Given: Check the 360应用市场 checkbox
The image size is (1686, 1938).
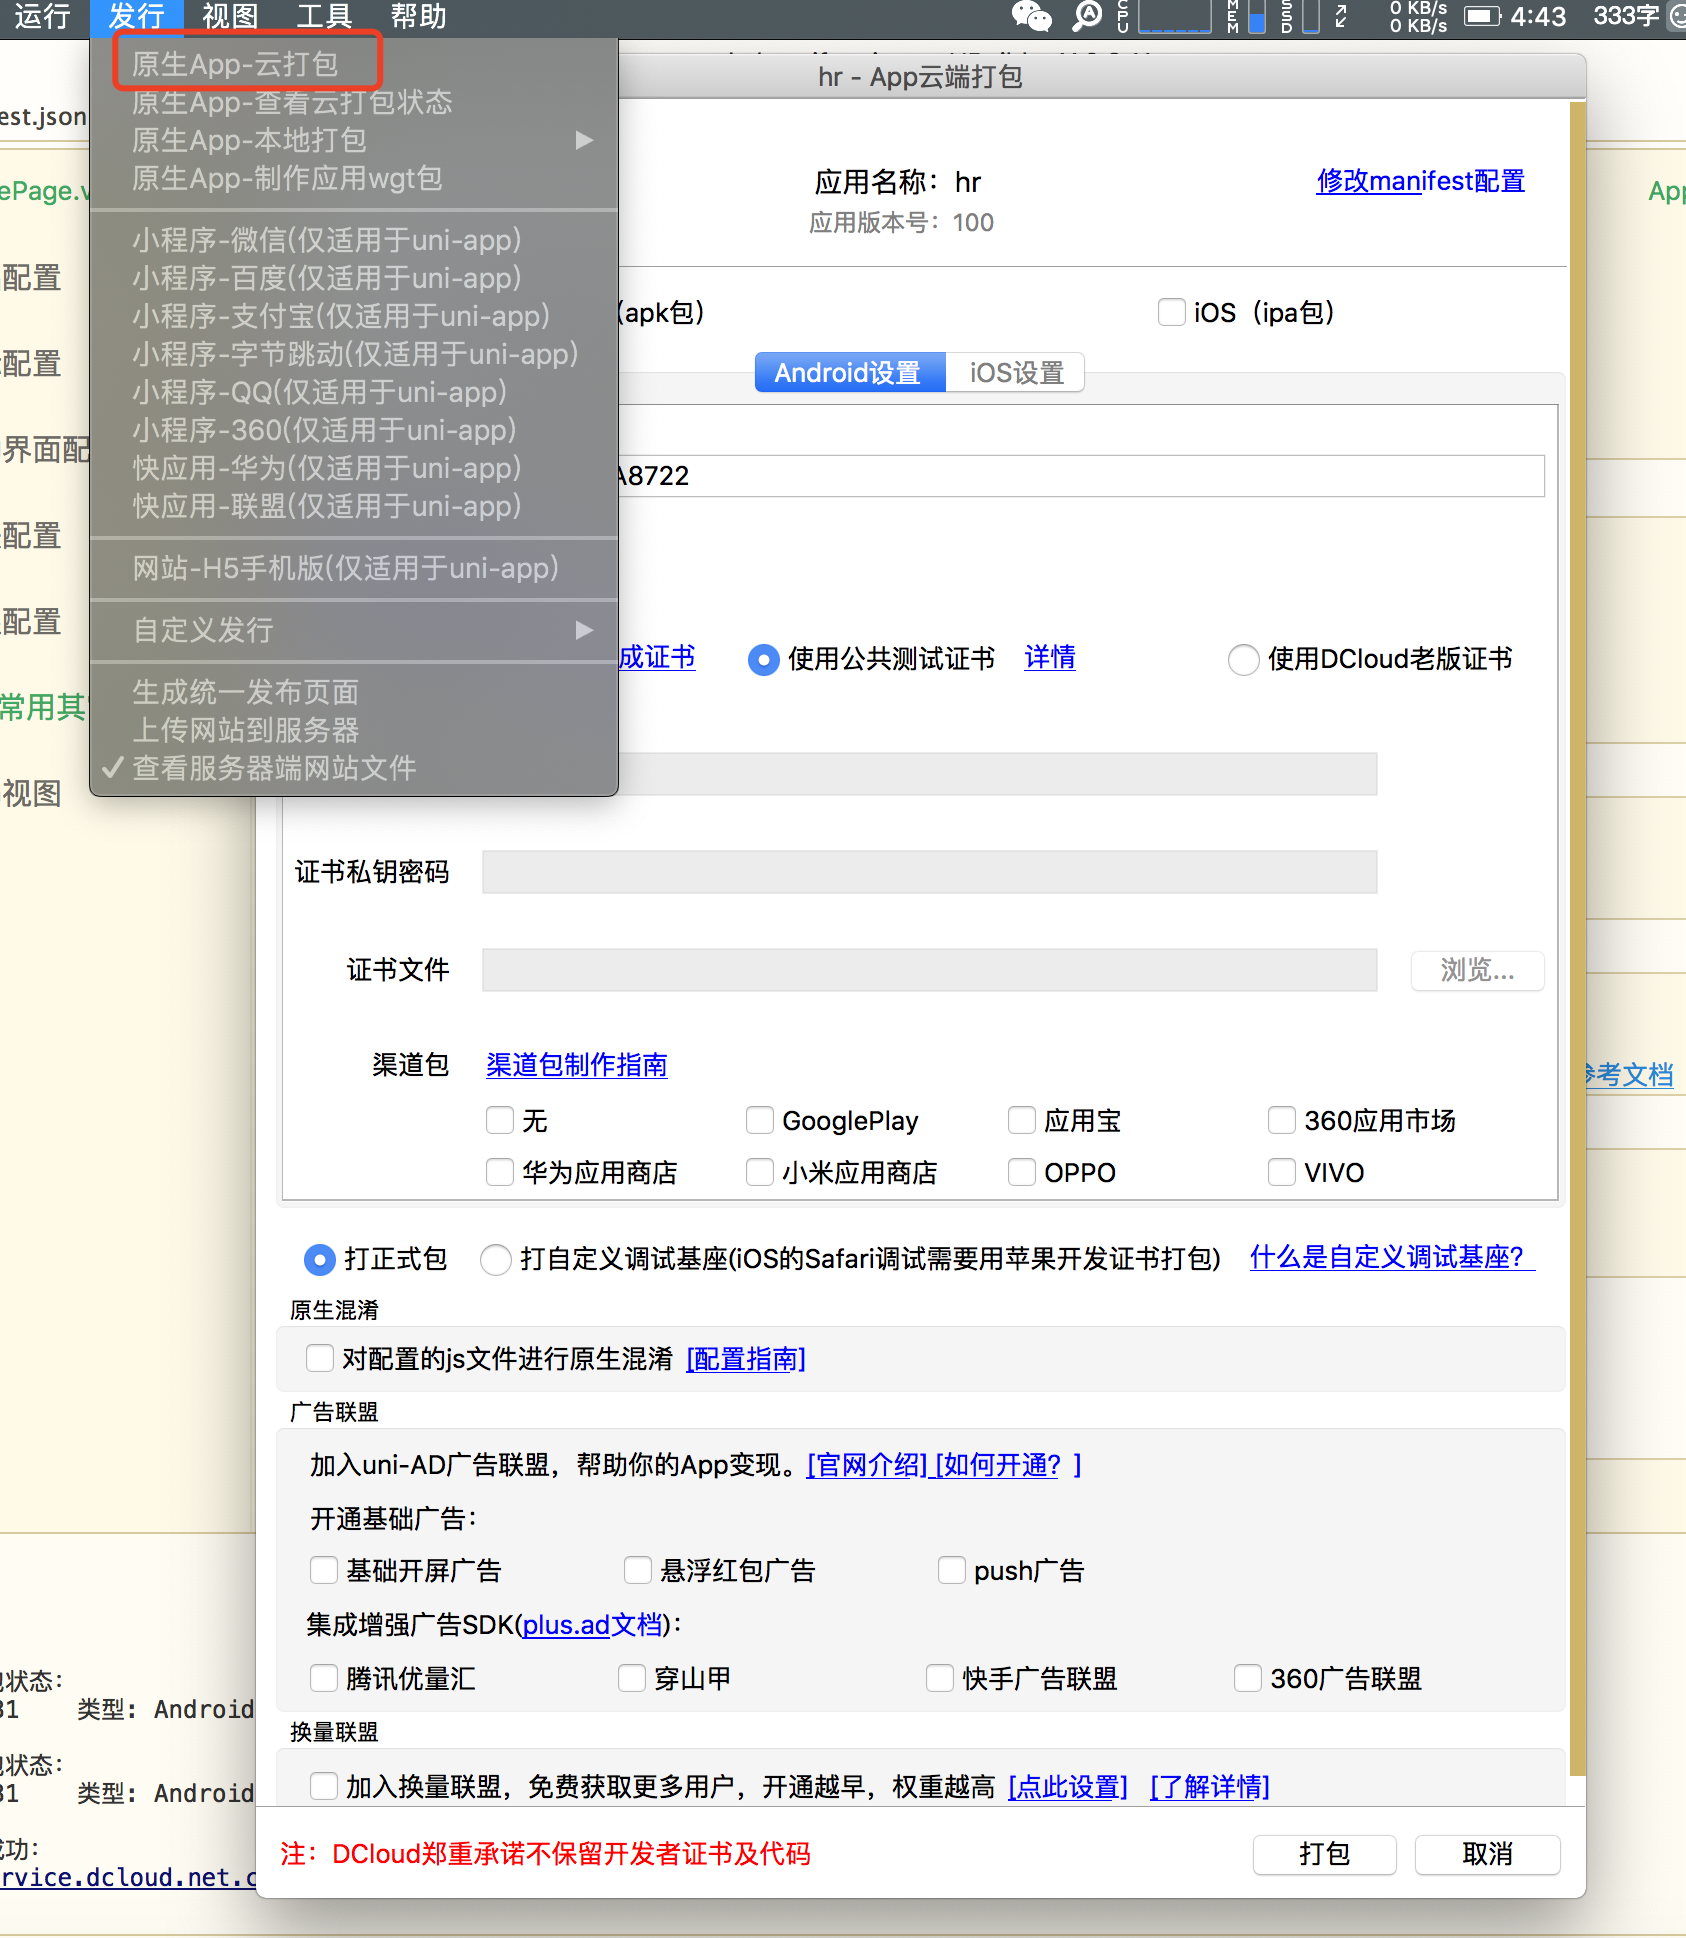Looking at the screenshot, I should point(1282,1120).
